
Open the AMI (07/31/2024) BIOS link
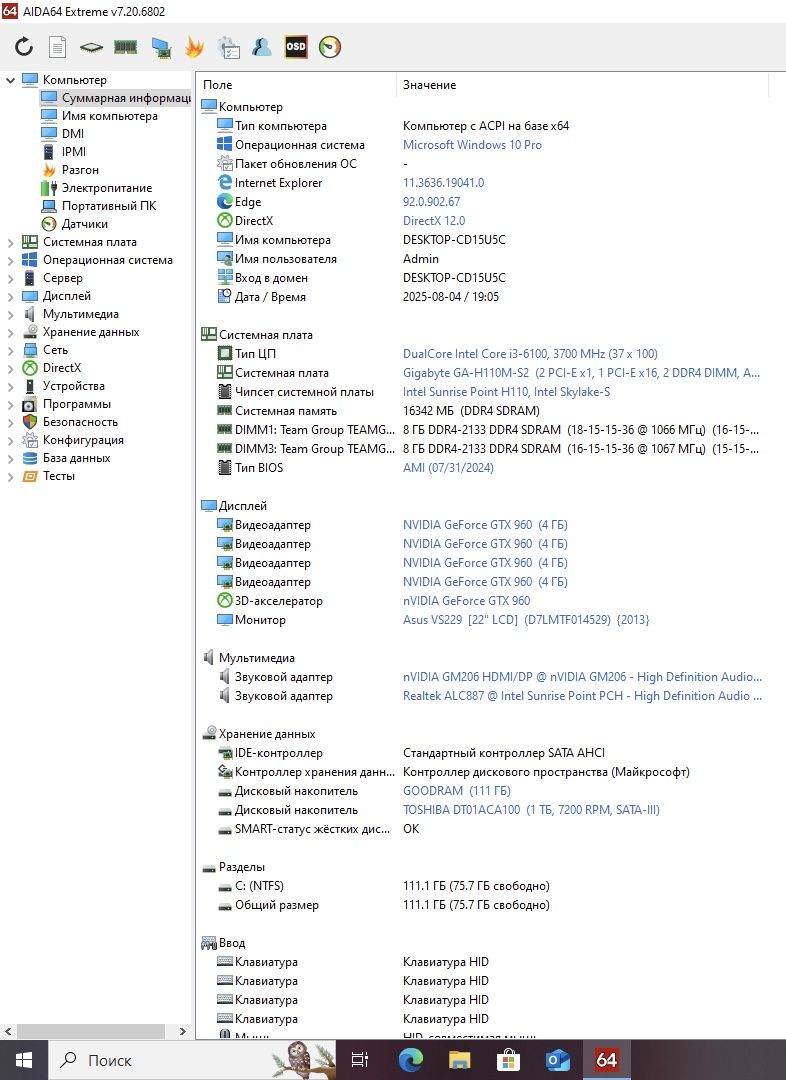click(448, 467)
